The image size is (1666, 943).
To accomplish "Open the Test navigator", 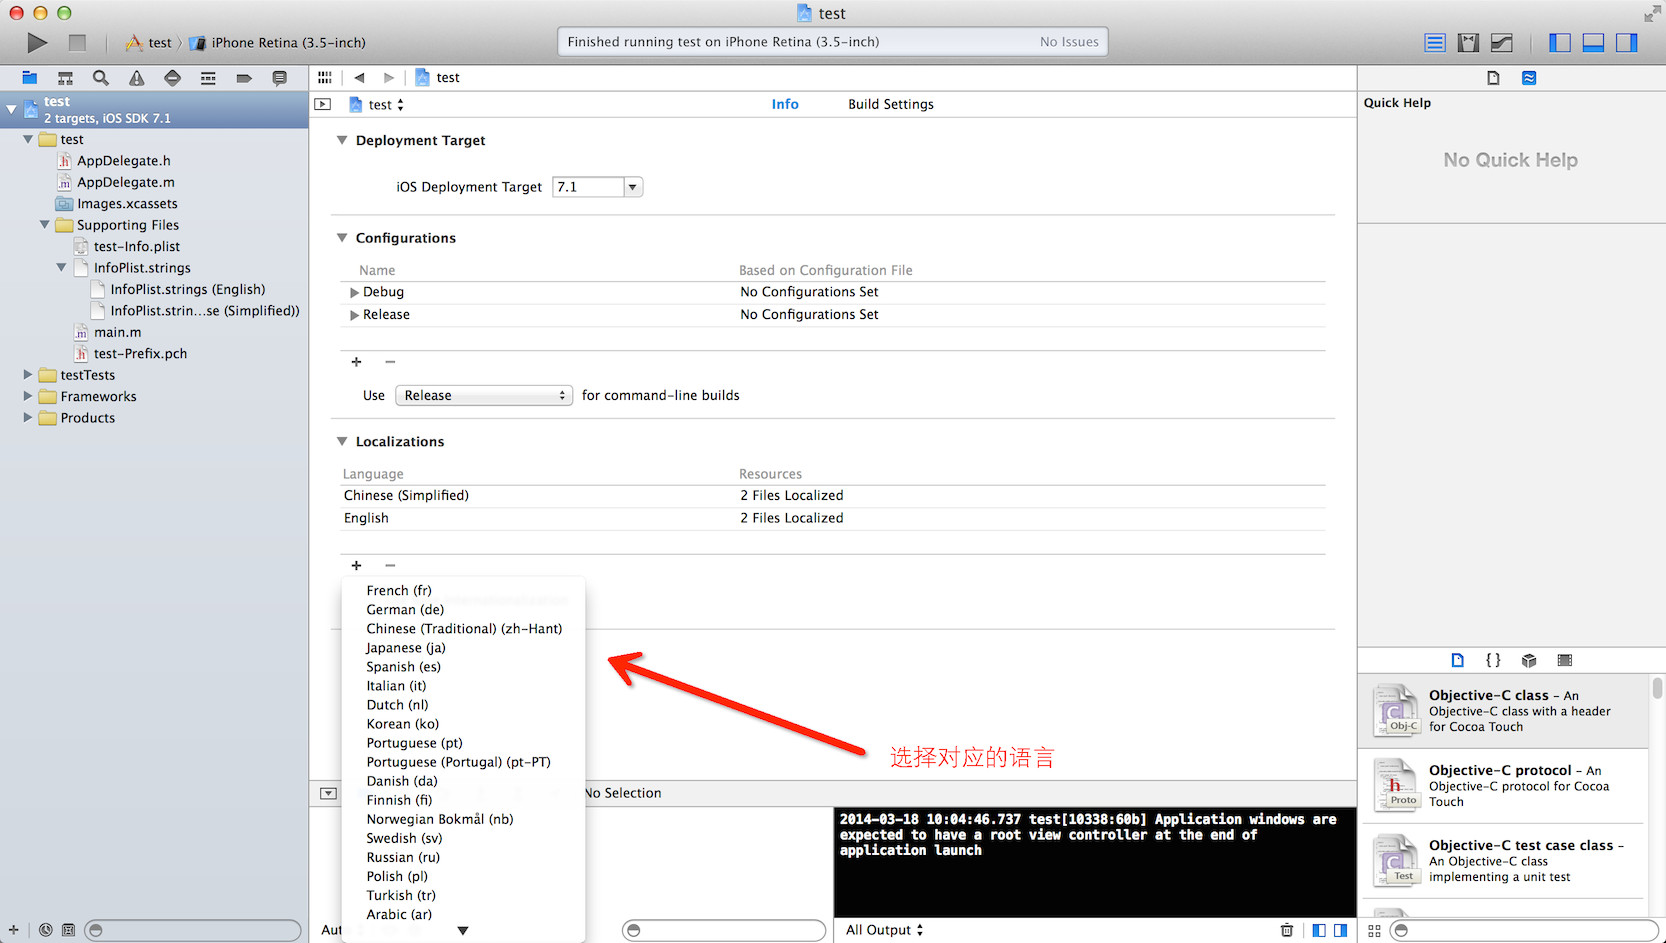I will [172, 78].
